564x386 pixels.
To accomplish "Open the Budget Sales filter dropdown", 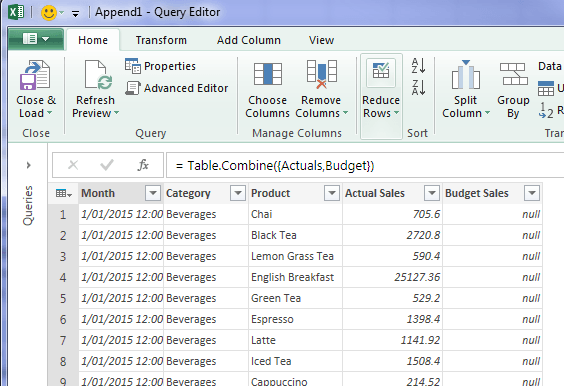I will tap(532, 193).
